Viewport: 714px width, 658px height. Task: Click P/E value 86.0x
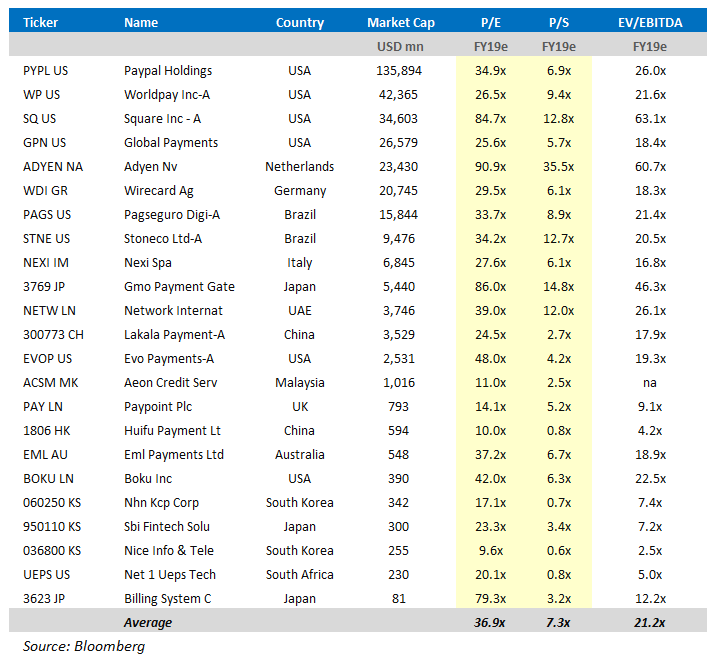[x=490, y=287]
